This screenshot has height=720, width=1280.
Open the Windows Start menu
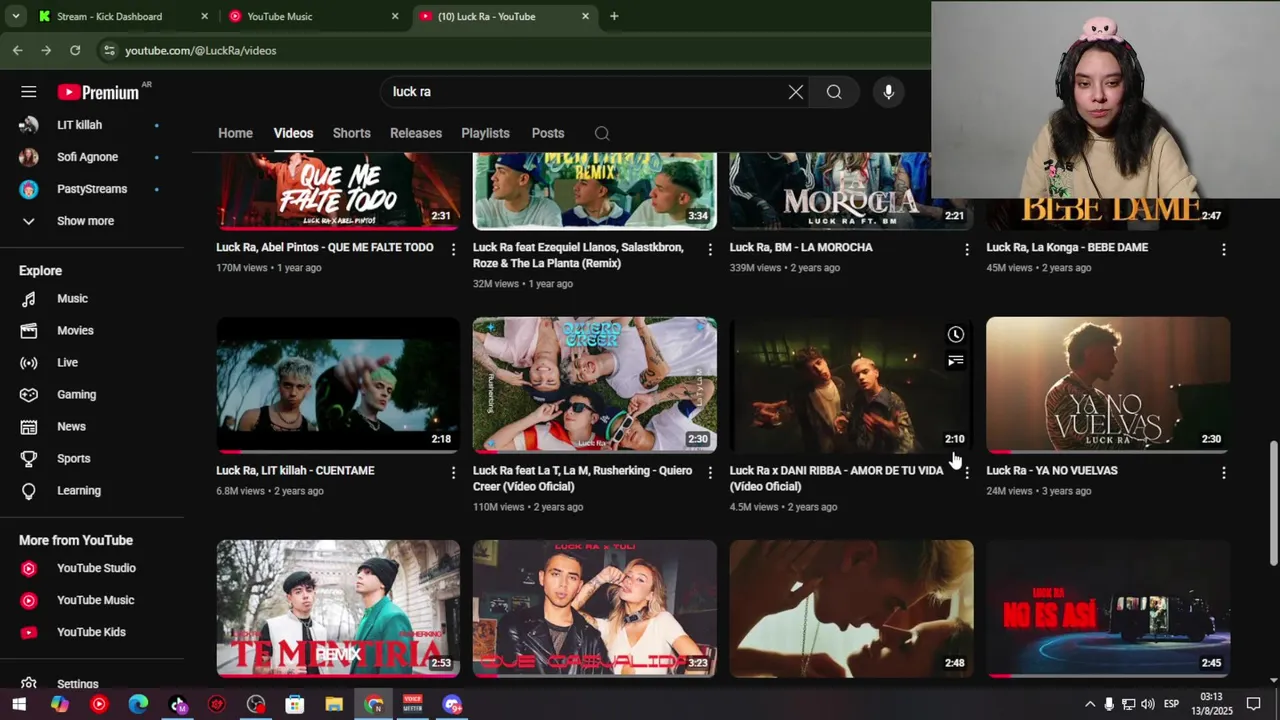(19, 704)
